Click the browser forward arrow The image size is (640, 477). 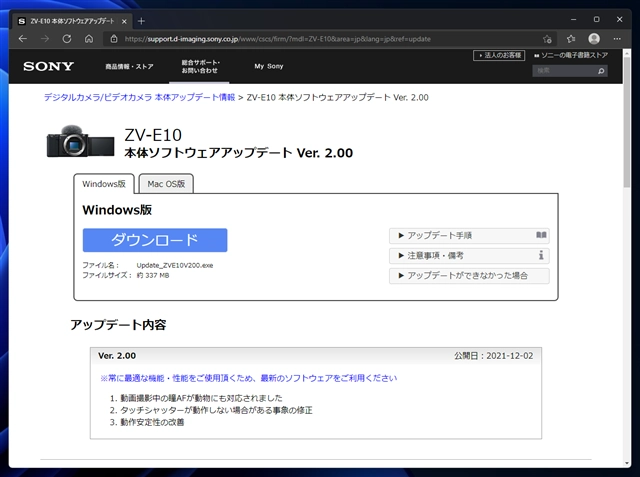[x=45, y=39]
